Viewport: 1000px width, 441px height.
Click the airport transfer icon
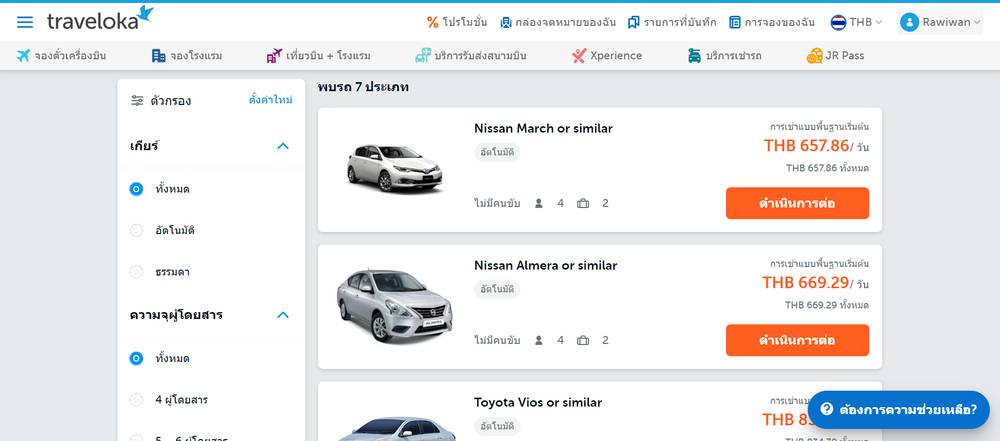[x=423, y=56]
